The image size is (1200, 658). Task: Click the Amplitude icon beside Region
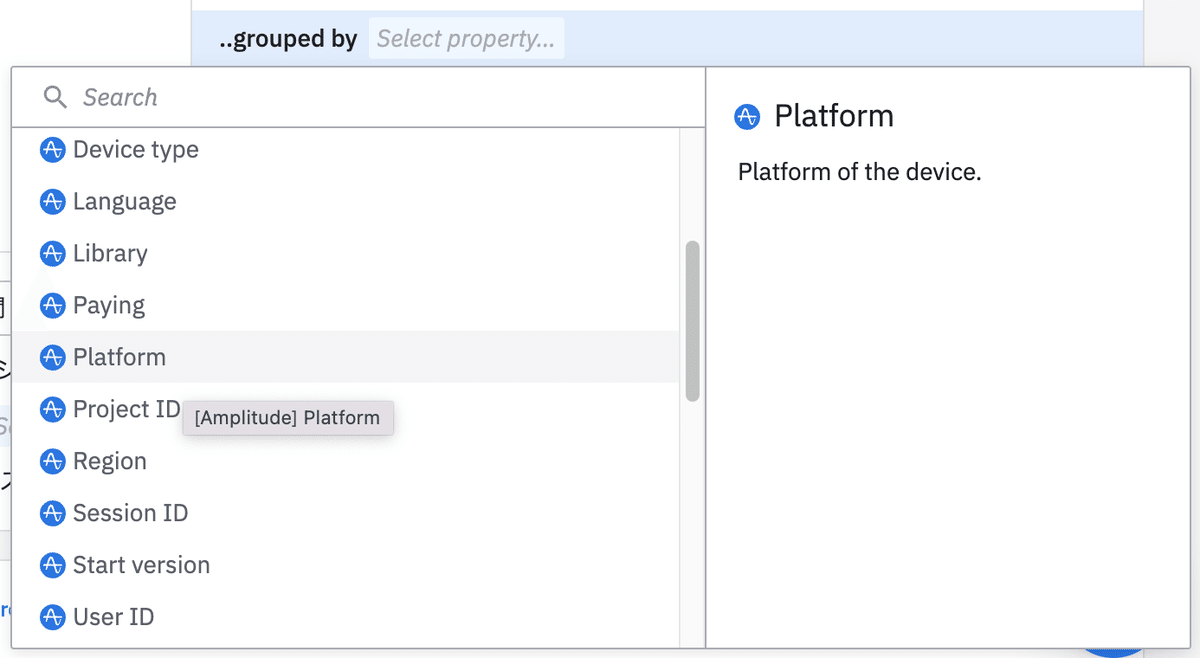(52, 462)
